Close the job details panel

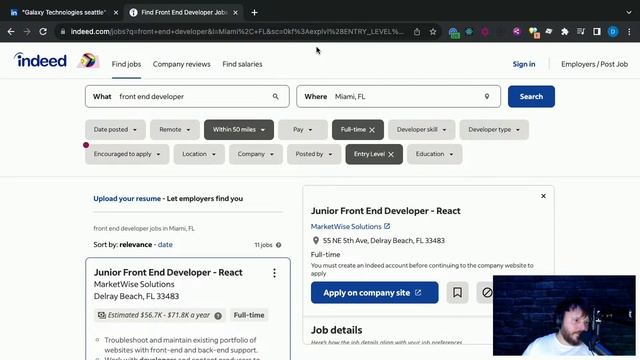coord(543,196)
